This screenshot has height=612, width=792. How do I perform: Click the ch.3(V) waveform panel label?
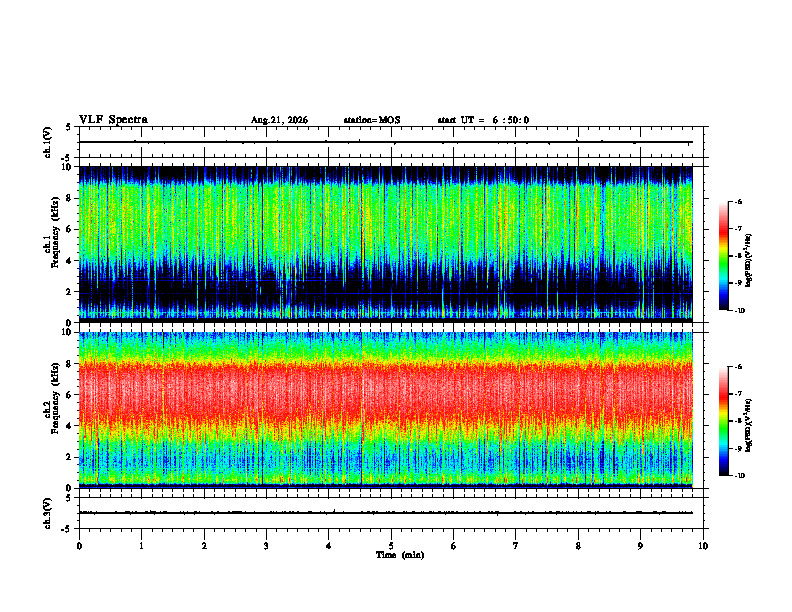[x=48, y=513]
